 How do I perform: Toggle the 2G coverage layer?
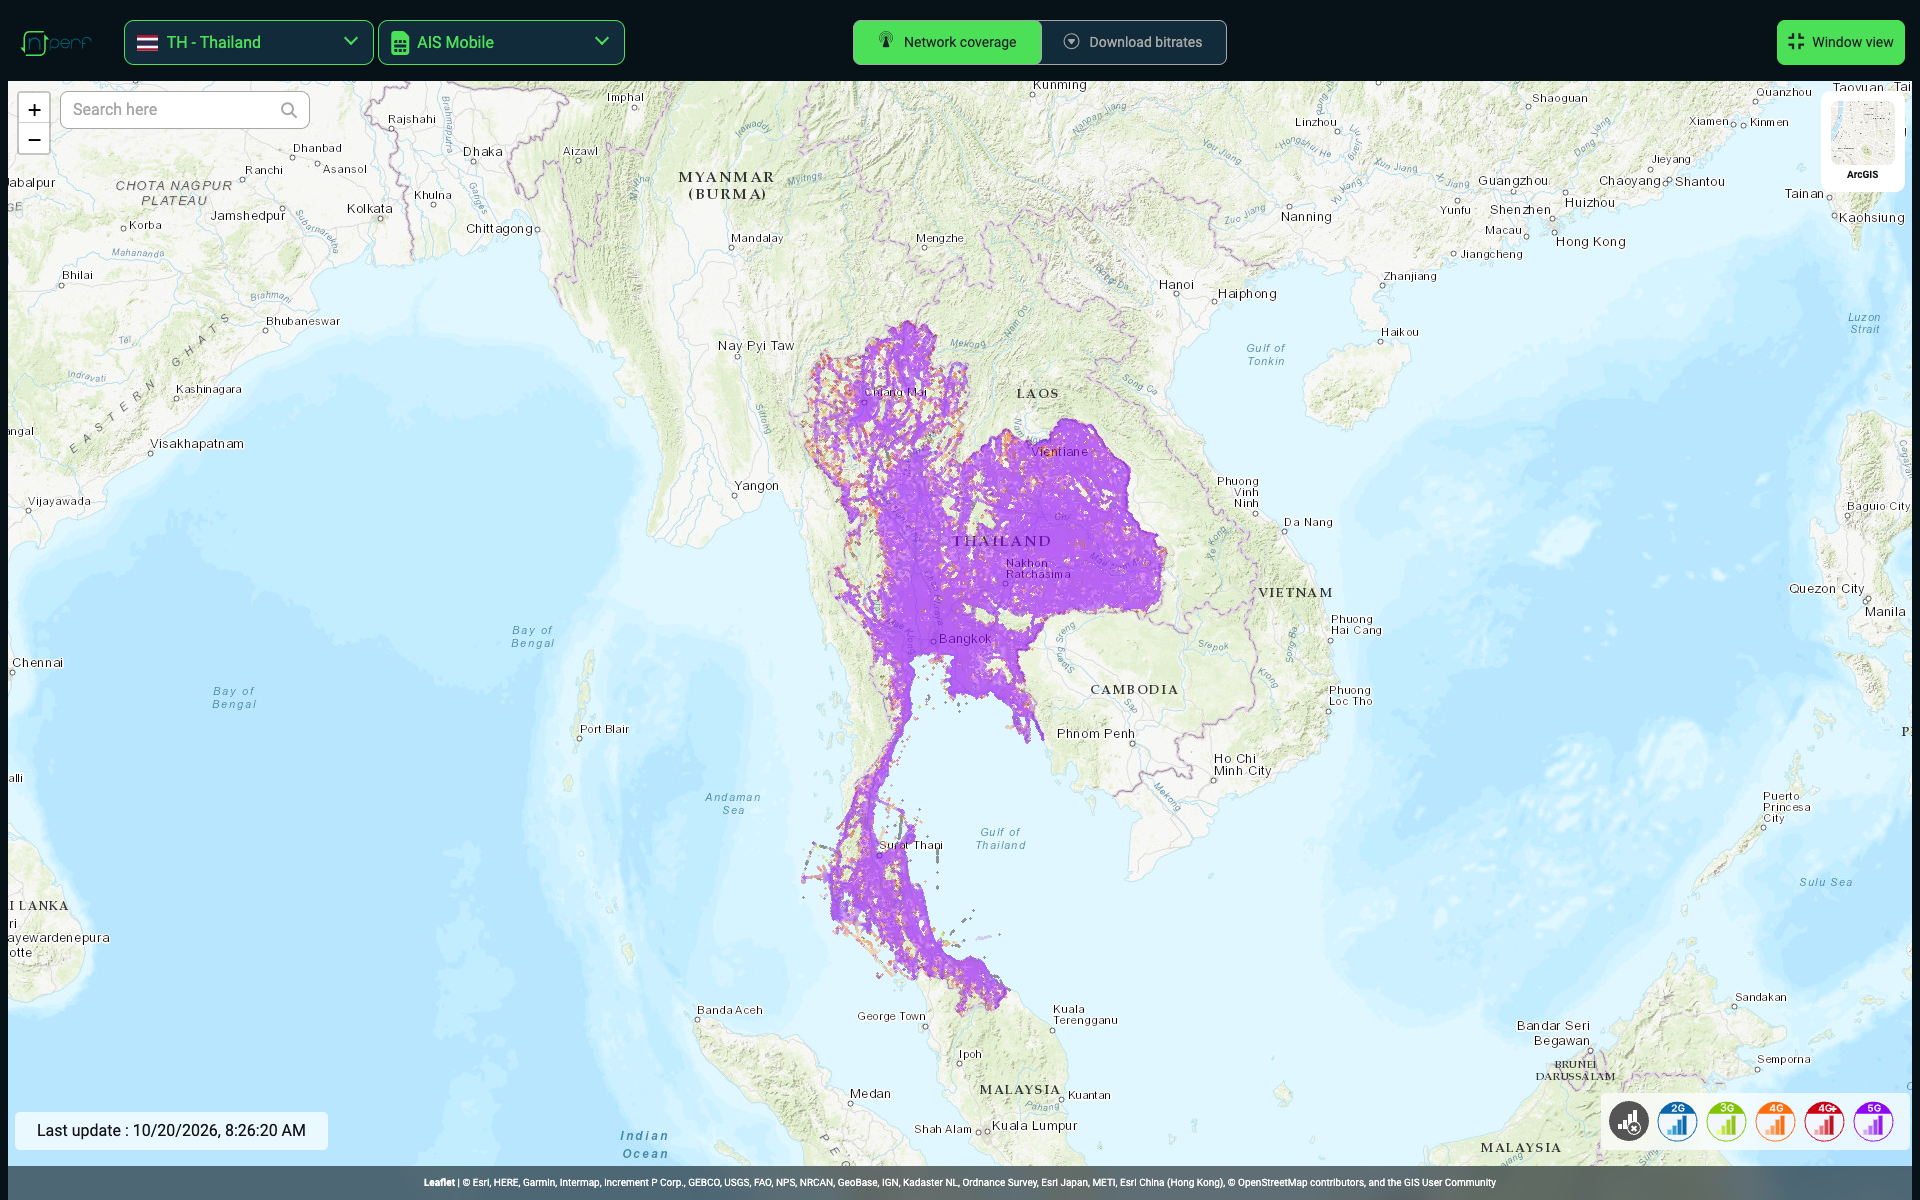(x=1678, y=1122)
